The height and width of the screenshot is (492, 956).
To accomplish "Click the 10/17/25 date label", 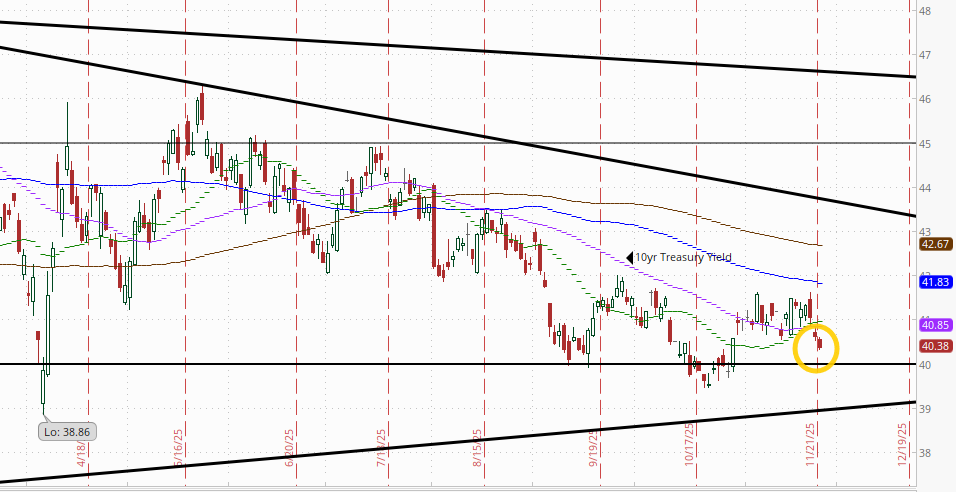I will click(691, 443).
